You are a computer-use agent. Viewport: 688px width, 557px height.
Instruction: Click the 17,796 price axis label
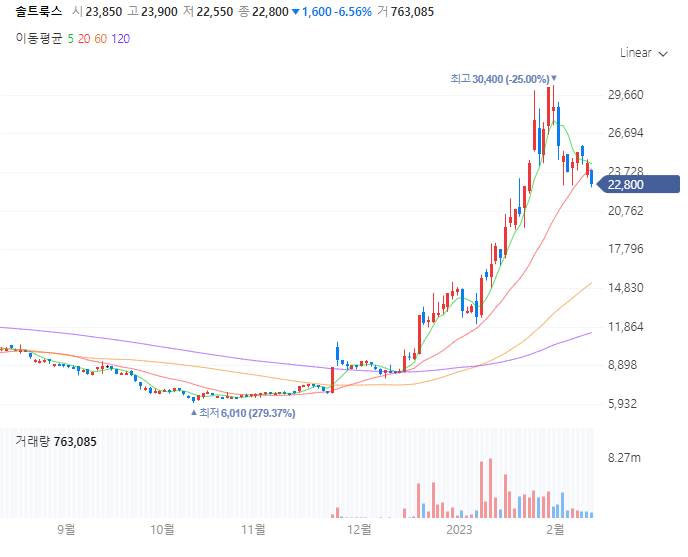pos(626,249)
